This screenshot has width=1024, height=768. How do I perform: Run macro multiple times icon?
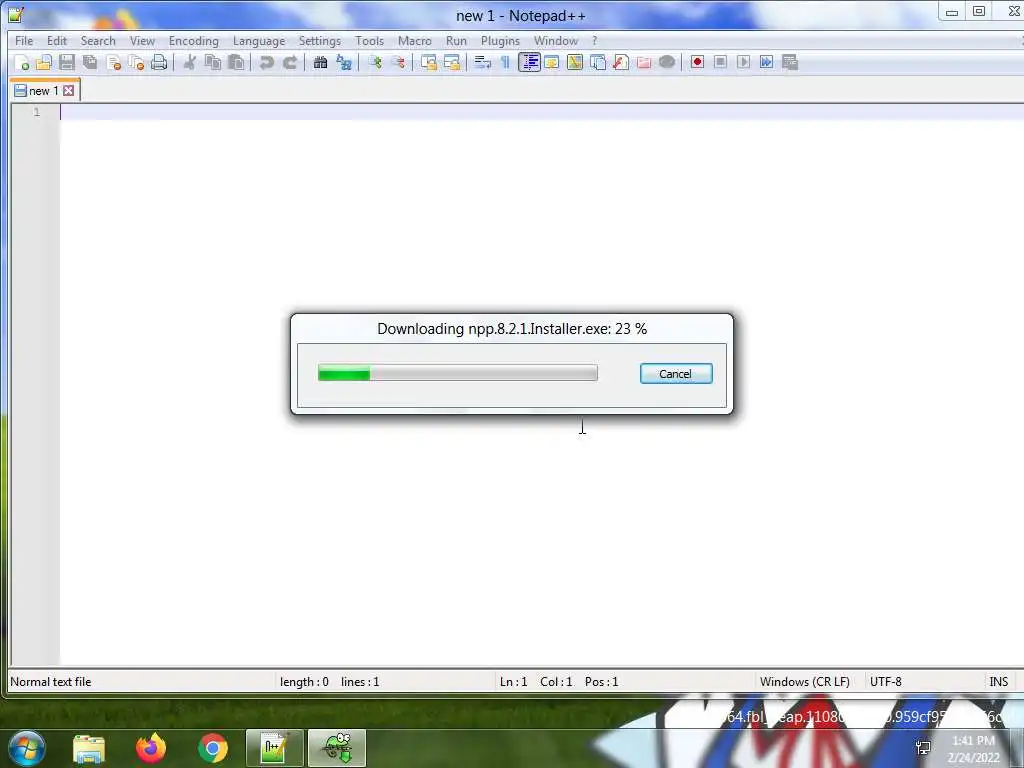(767, 63)
